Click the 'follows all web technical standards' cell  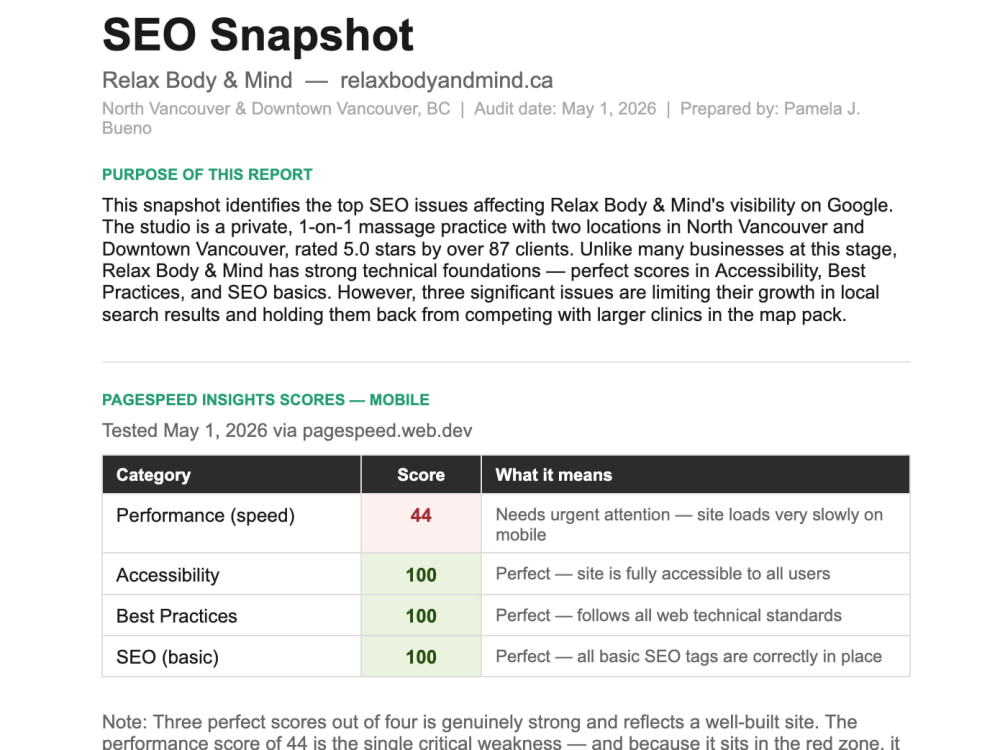[695, 615]
